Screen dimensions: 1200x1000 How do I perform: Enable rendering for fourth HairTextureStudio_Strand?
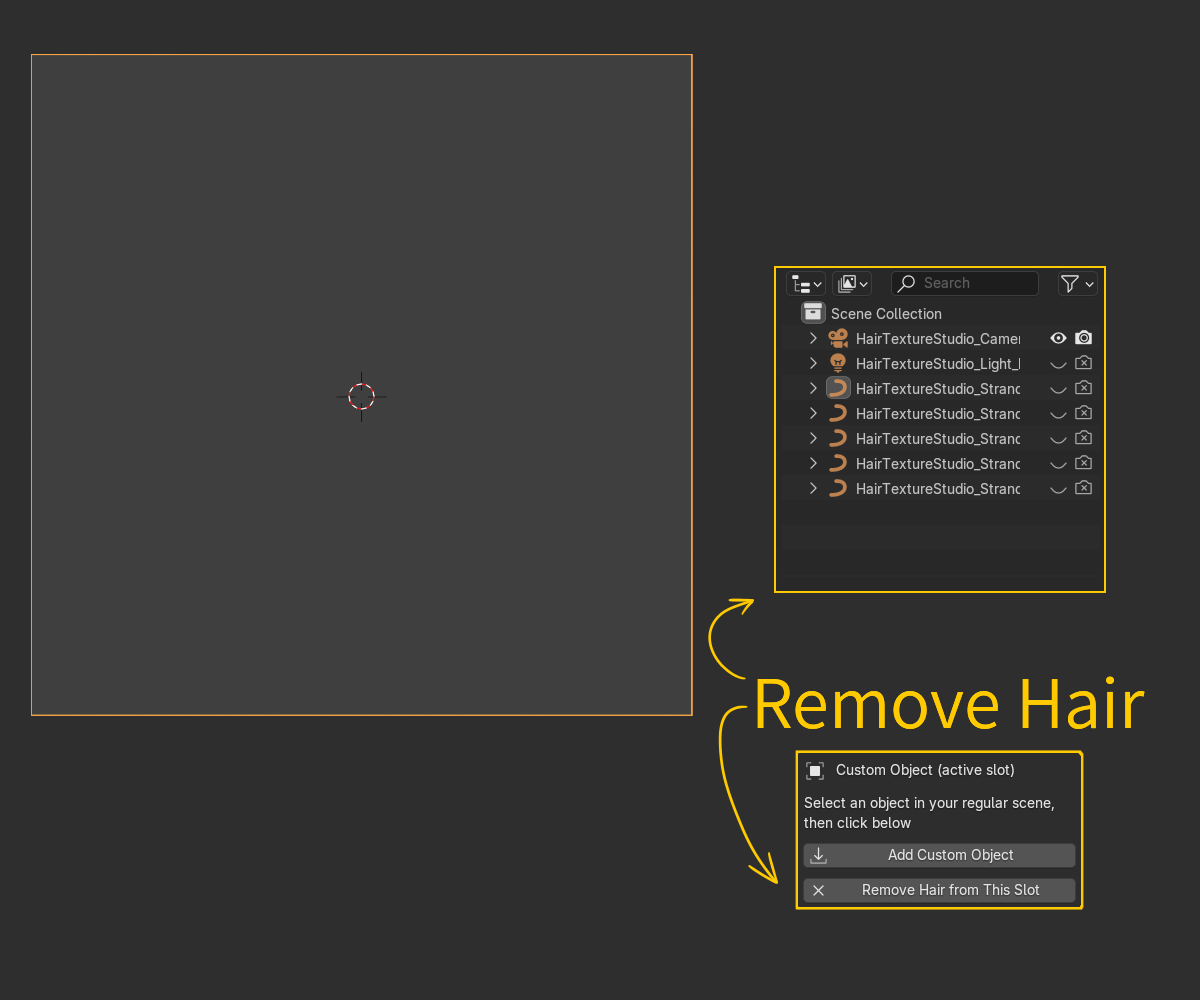tap(1083, 463)
